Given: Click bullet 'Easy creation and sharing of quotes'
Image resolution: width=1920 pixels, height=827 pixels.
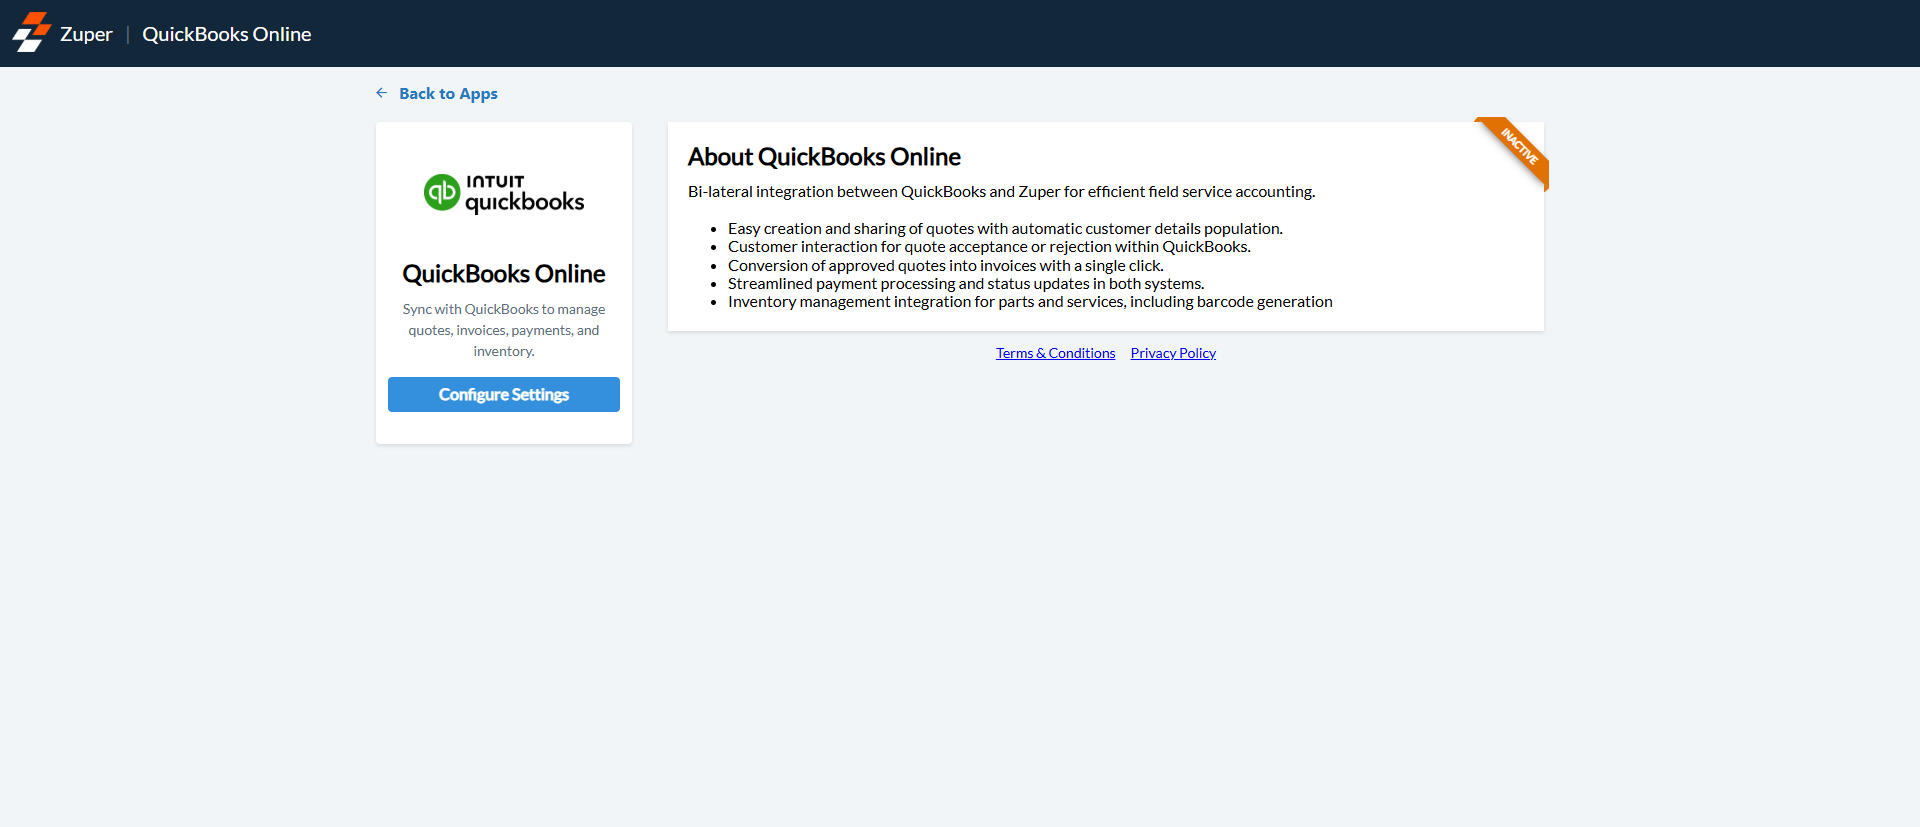Looking at the screenshot, I should (x=1005, y=229).
